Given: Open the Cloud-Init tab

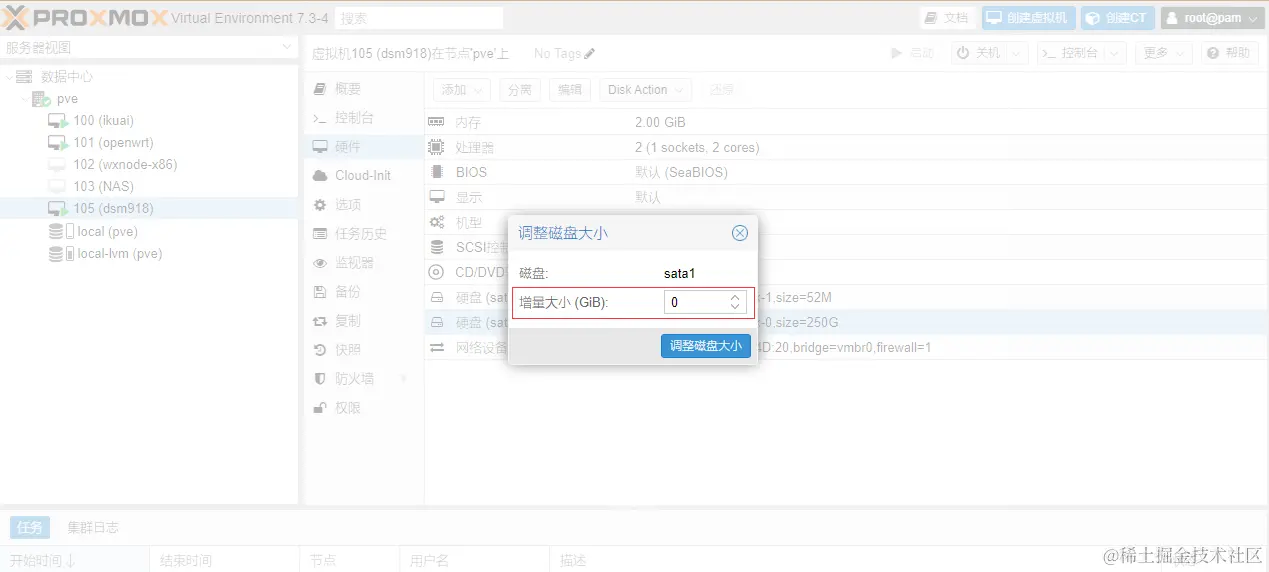Looking at the screenshot, I should (x=363, y=176).
